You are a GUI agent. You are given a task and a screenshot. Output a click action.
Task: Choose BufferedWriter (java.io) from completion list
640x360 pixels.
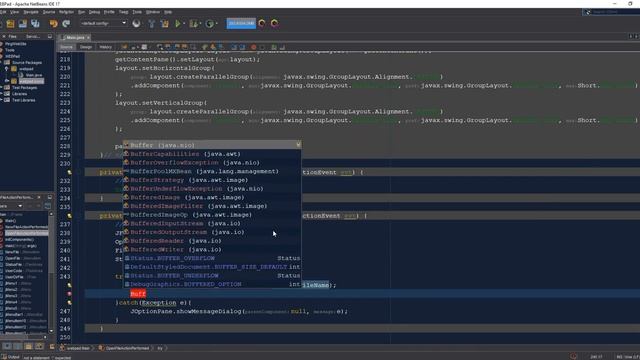pos(212,249)
